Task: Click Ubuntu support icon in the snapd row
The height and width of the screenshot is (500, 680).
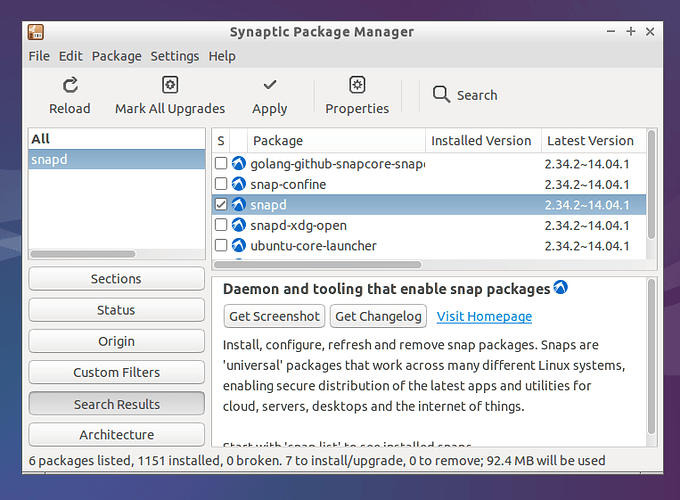Action: click(239, 204)
